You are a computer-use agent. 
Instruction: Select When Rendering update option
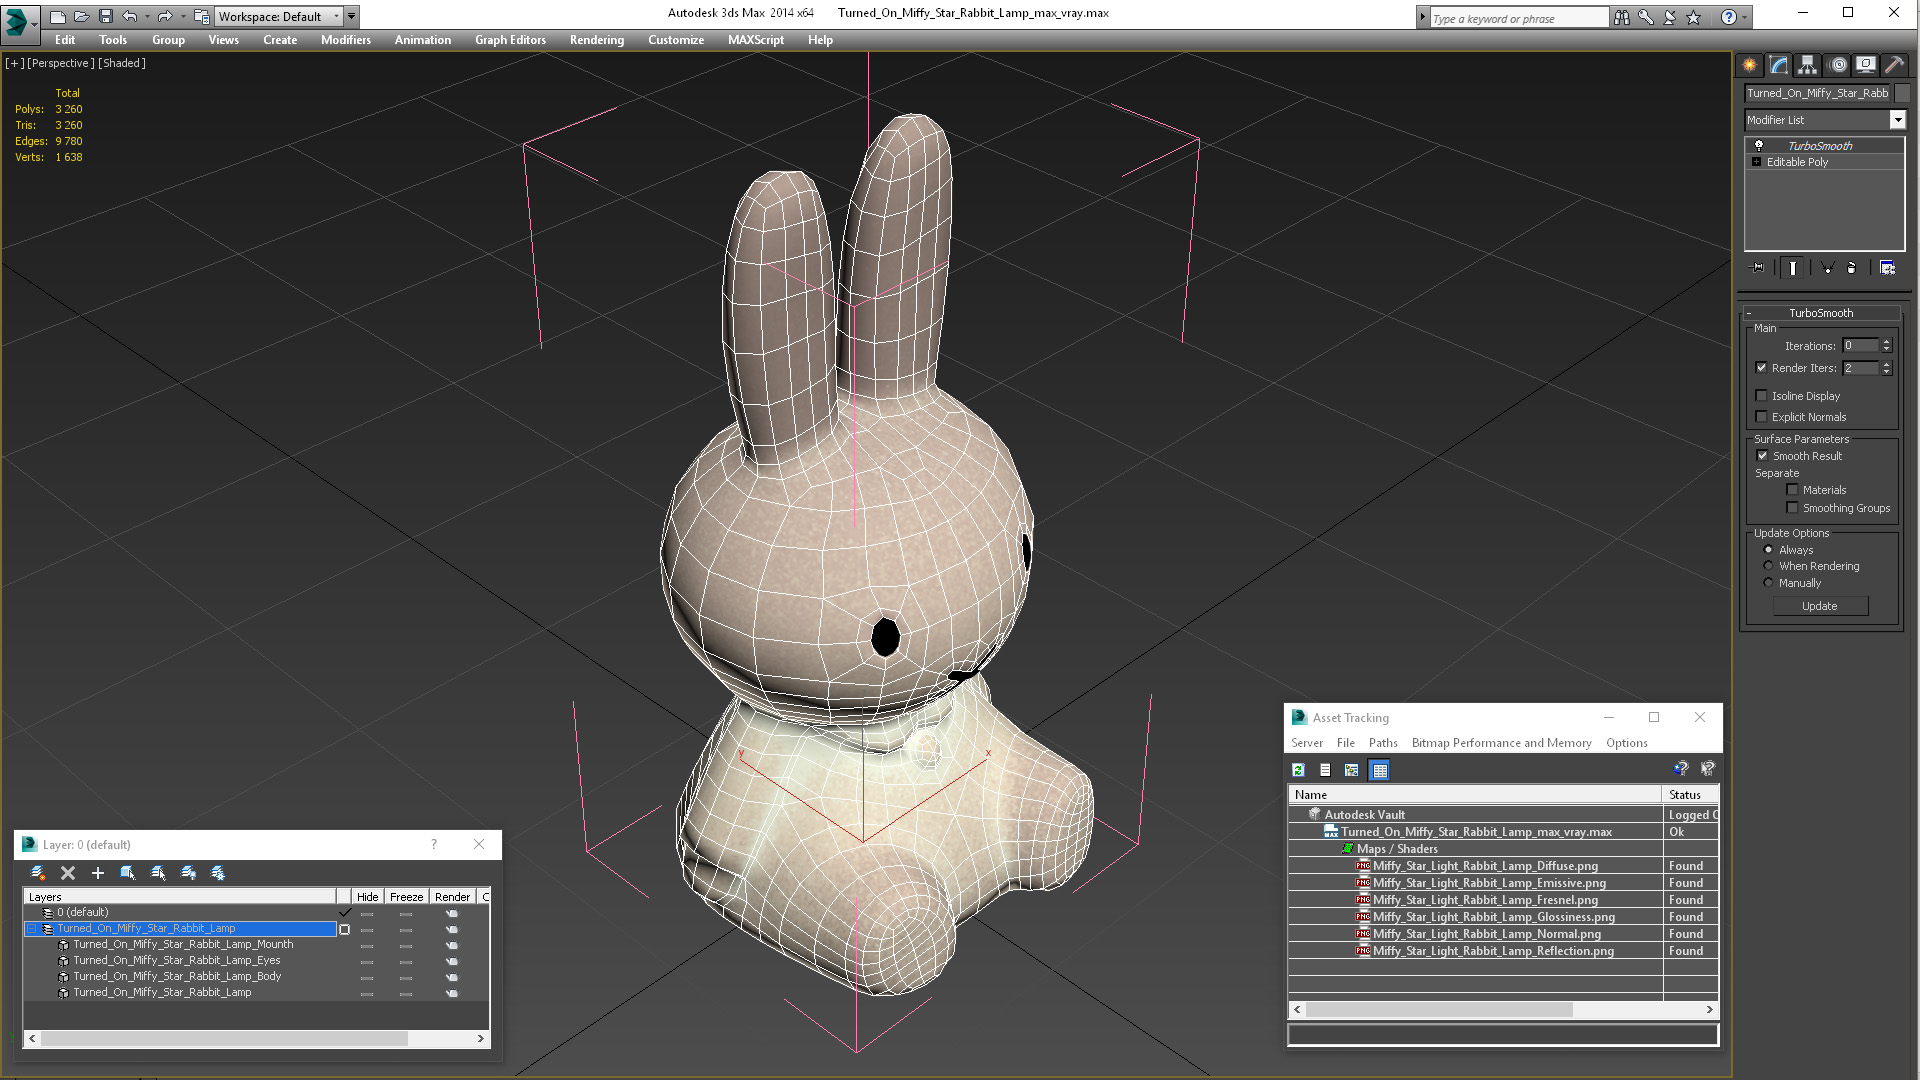[1768, 566]
